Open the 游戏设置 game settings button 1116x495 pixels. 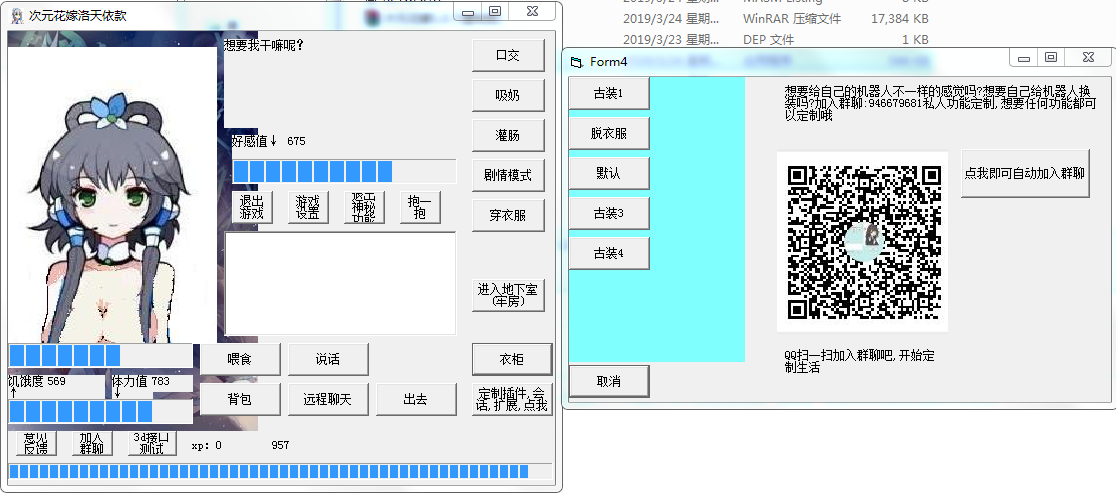click(308, 207)
